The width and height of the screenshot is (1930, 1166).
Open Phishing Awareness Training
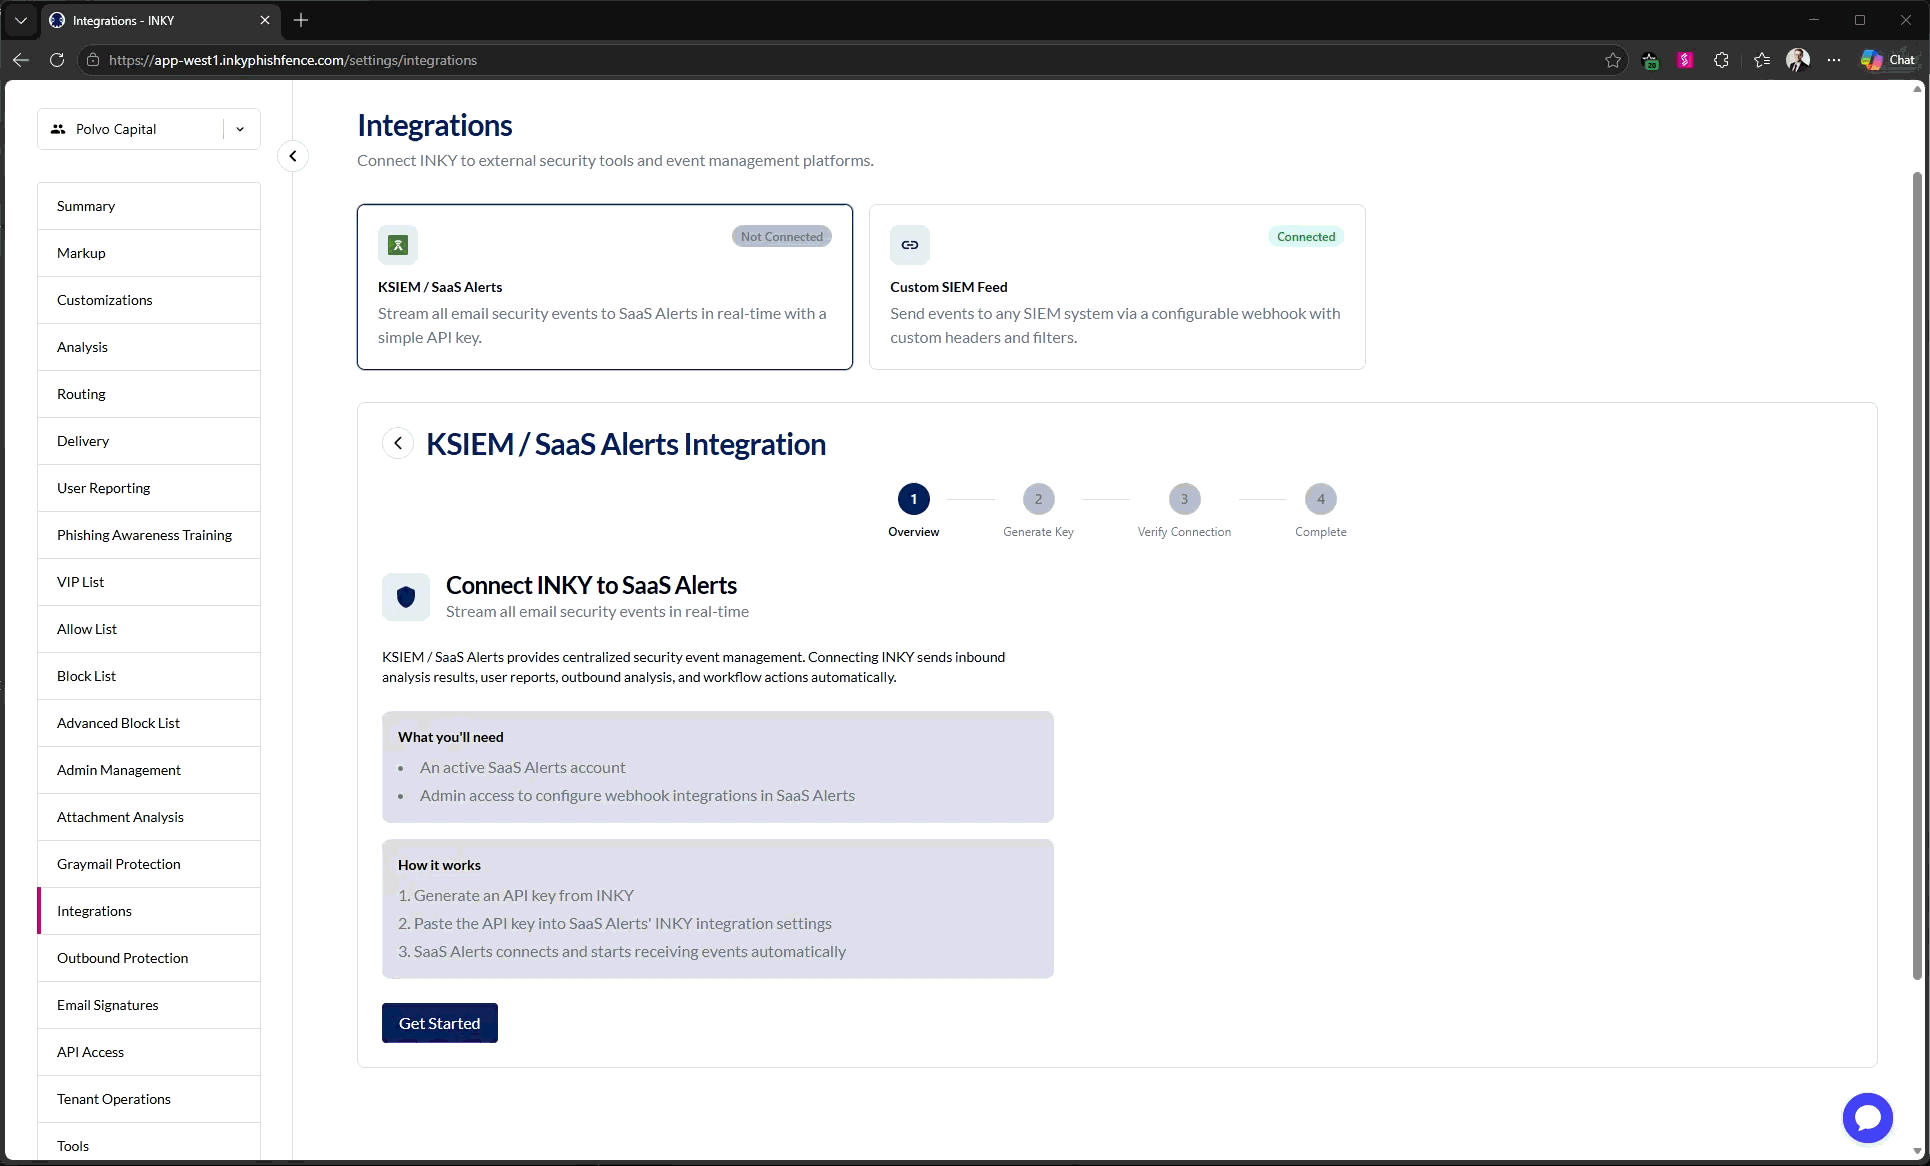[x=149, y=535]
